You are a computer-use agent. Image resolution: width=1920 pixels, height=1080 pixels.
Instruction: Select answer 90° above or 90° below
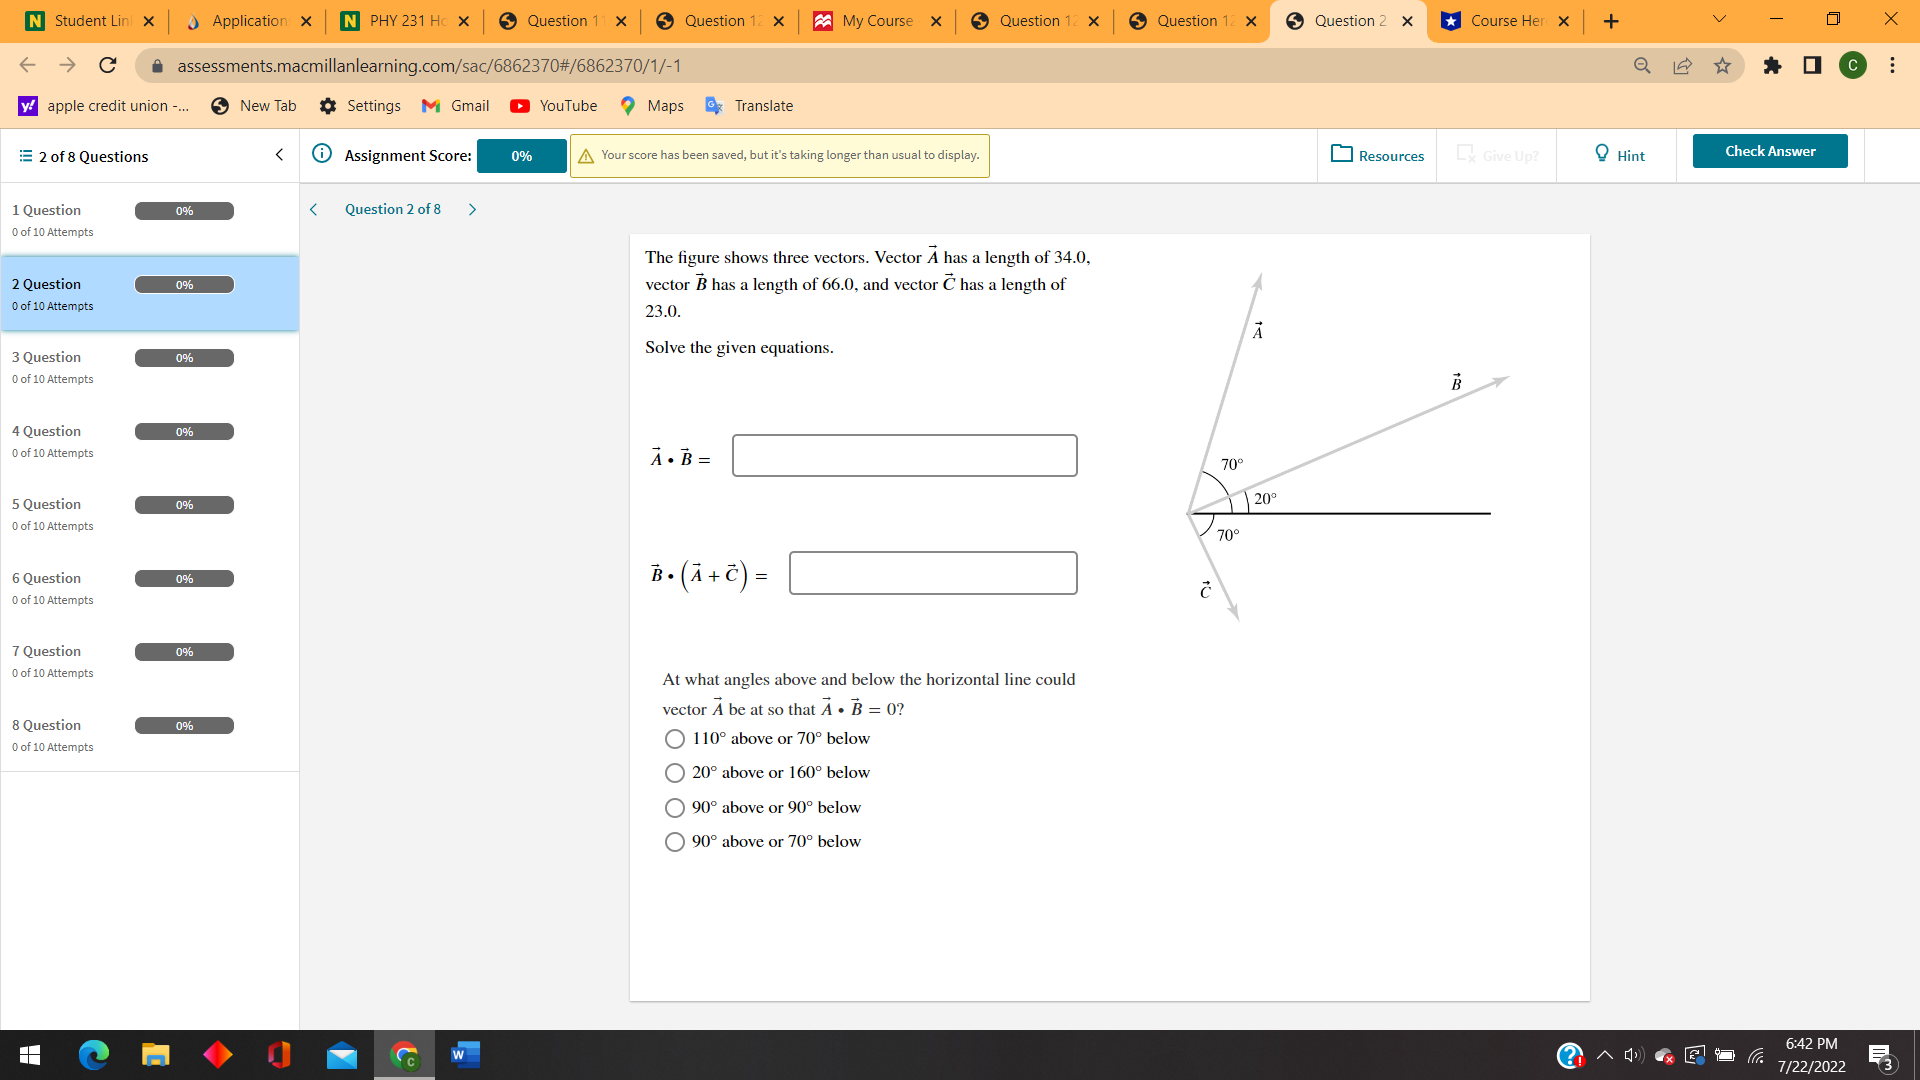[x=675, y=808]
